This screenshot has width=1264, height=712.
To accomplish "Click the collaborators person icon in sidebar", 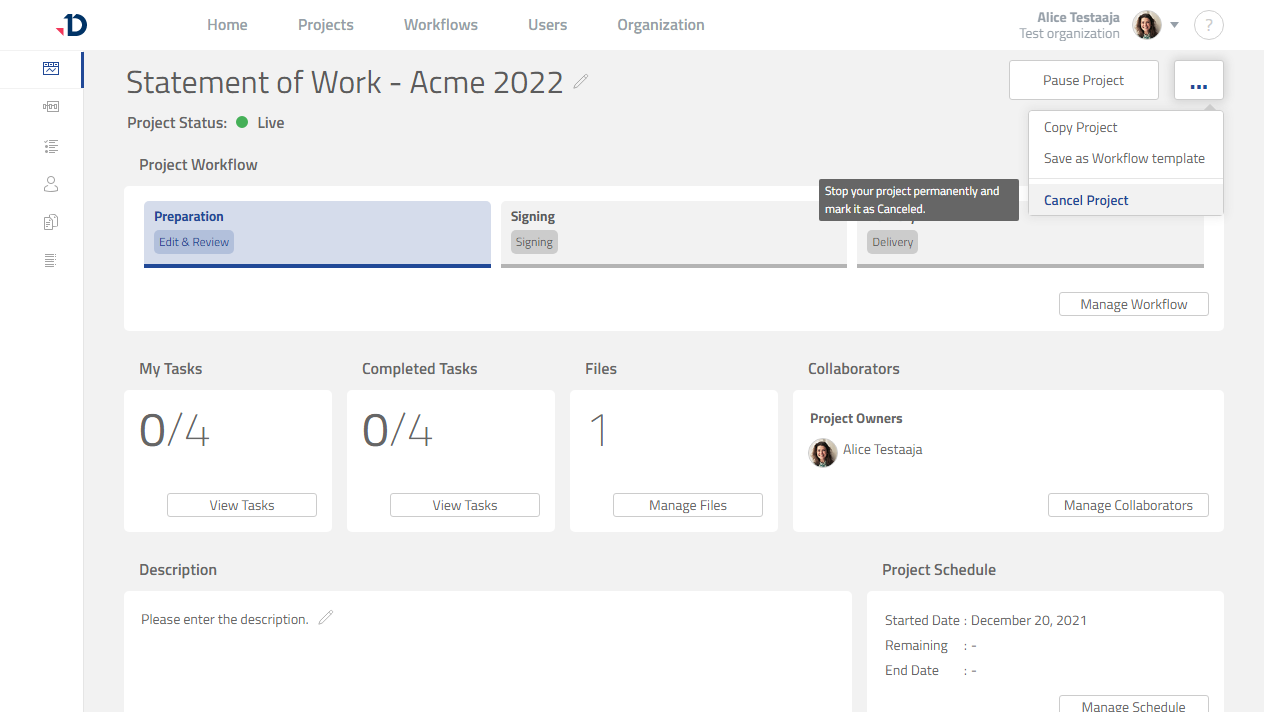I will point(51,184).
